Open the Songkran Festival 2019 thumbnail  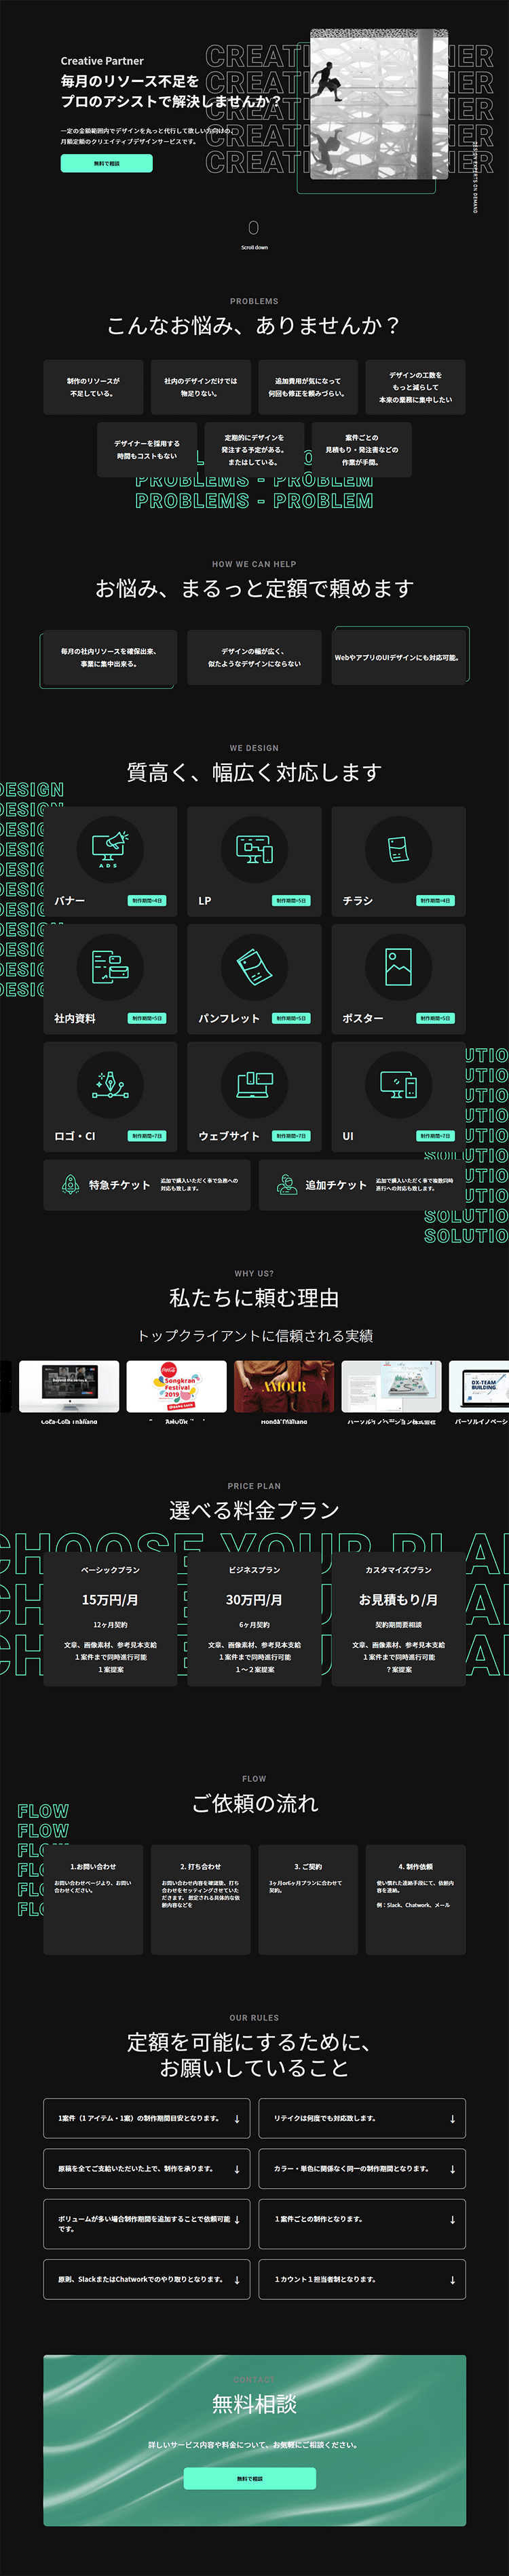point(177,1386)
